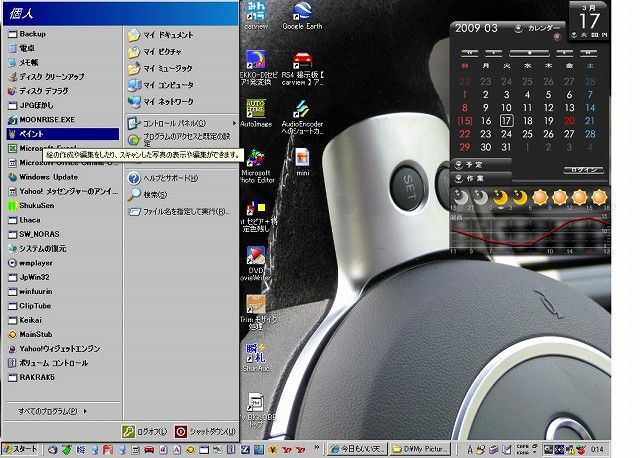Open Program Access and Defaults setting

tap(181, 140)
